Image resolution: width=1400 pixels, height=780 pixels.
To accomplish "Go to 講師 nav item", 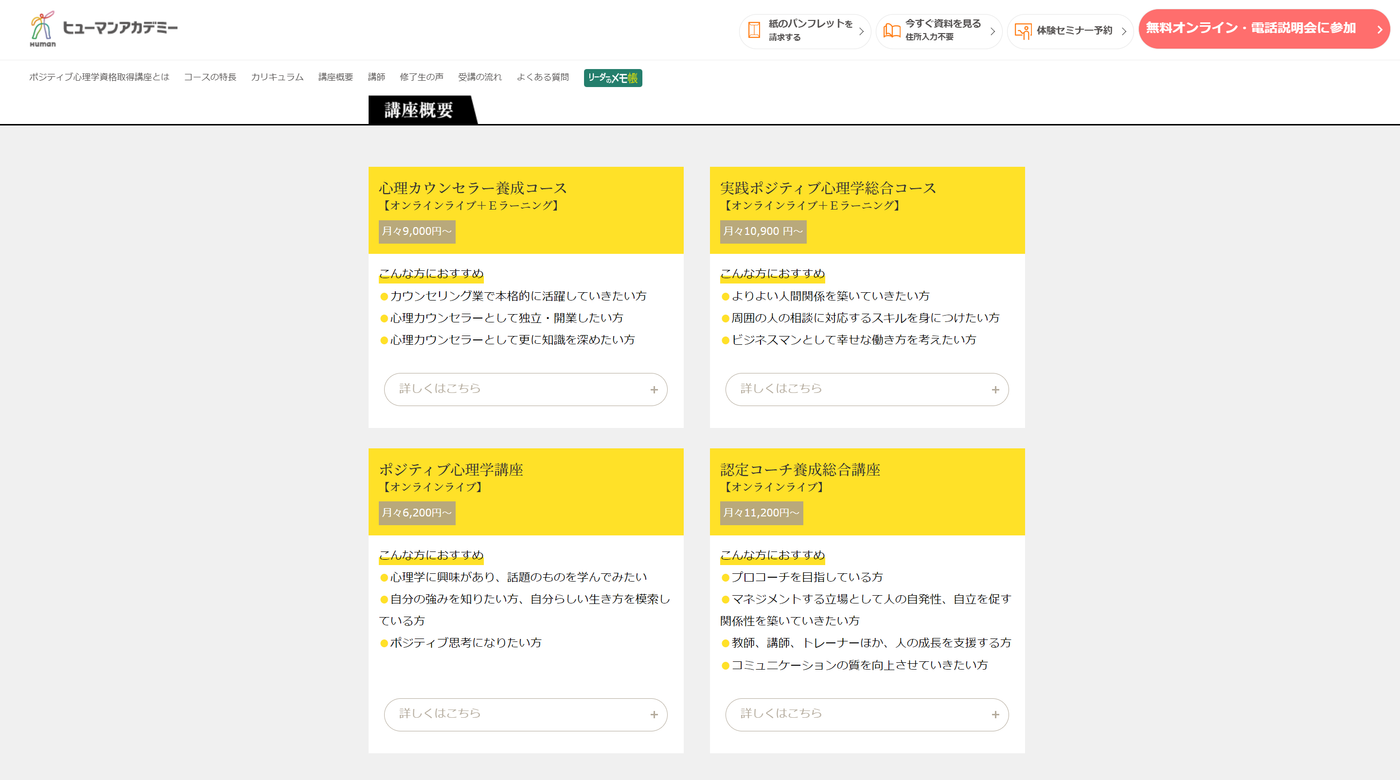I will (376, 77).
